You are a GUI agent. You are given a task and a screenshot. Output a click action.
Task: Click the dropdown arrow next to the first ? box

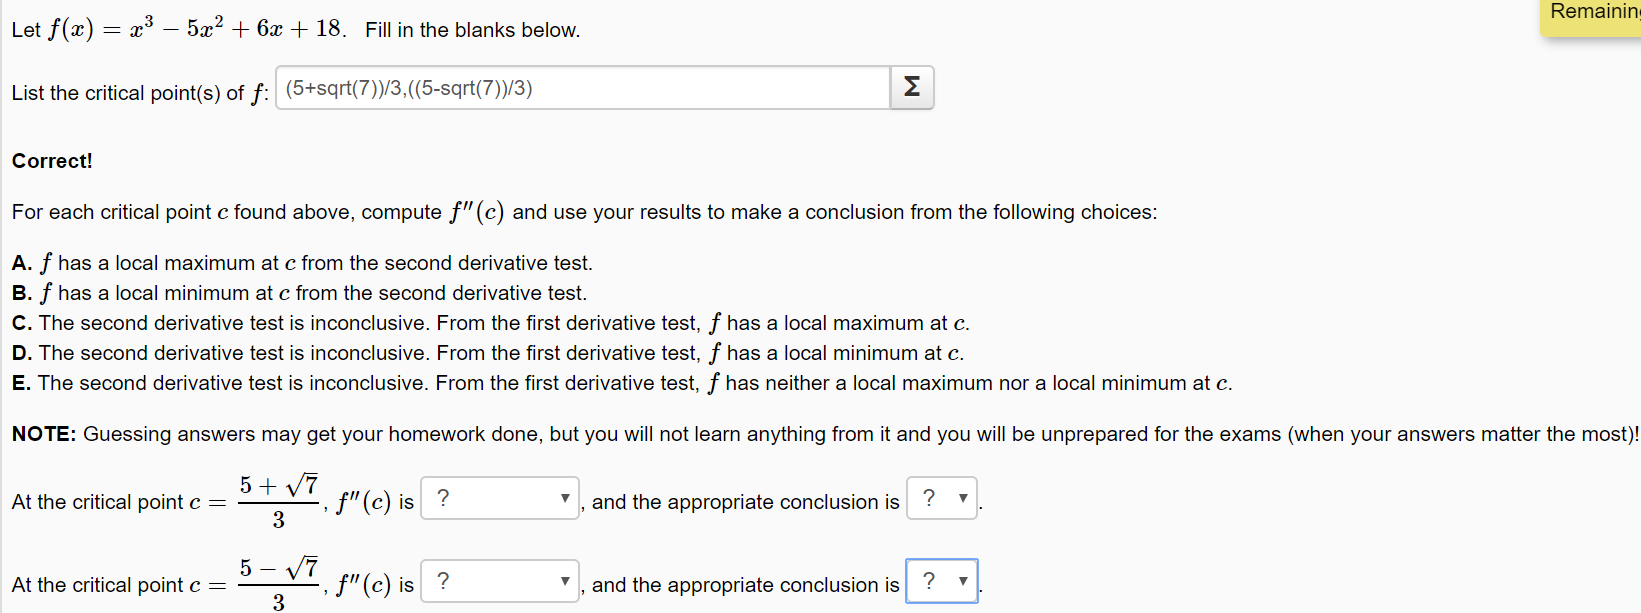coord(565,498)
